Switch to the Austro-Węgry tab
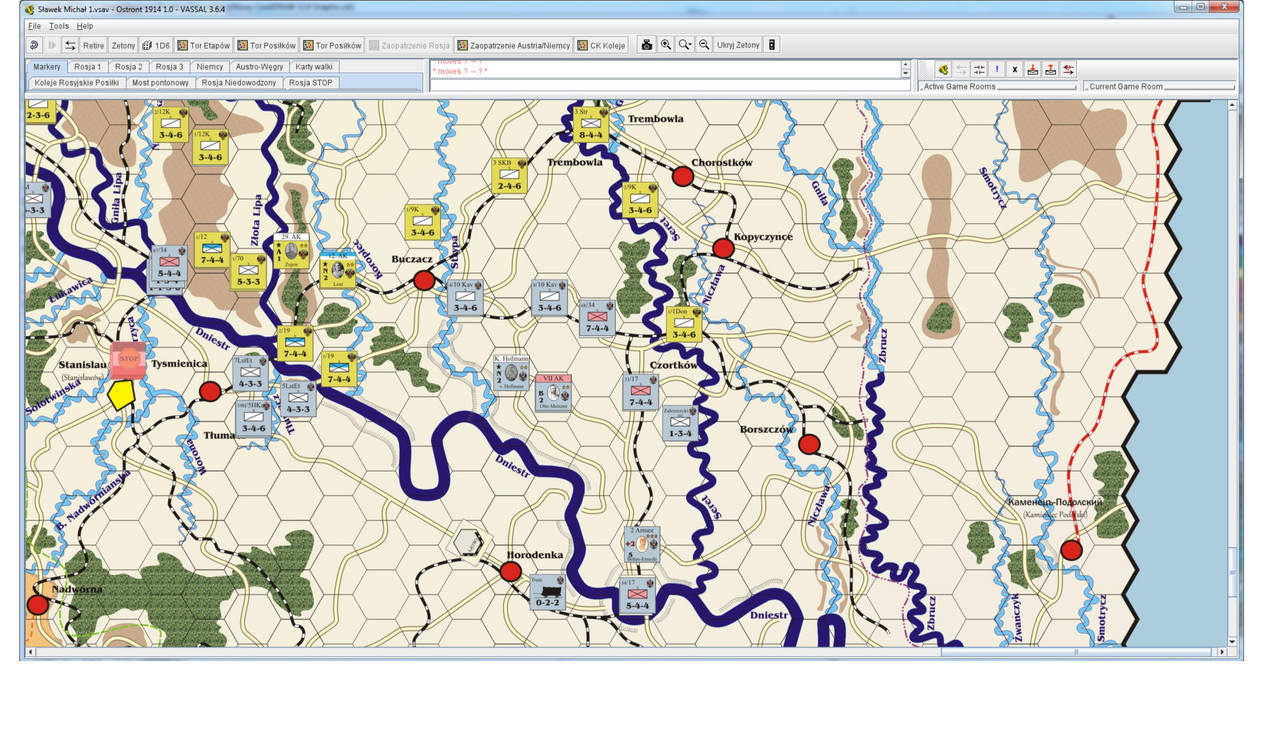 point(259,67)
